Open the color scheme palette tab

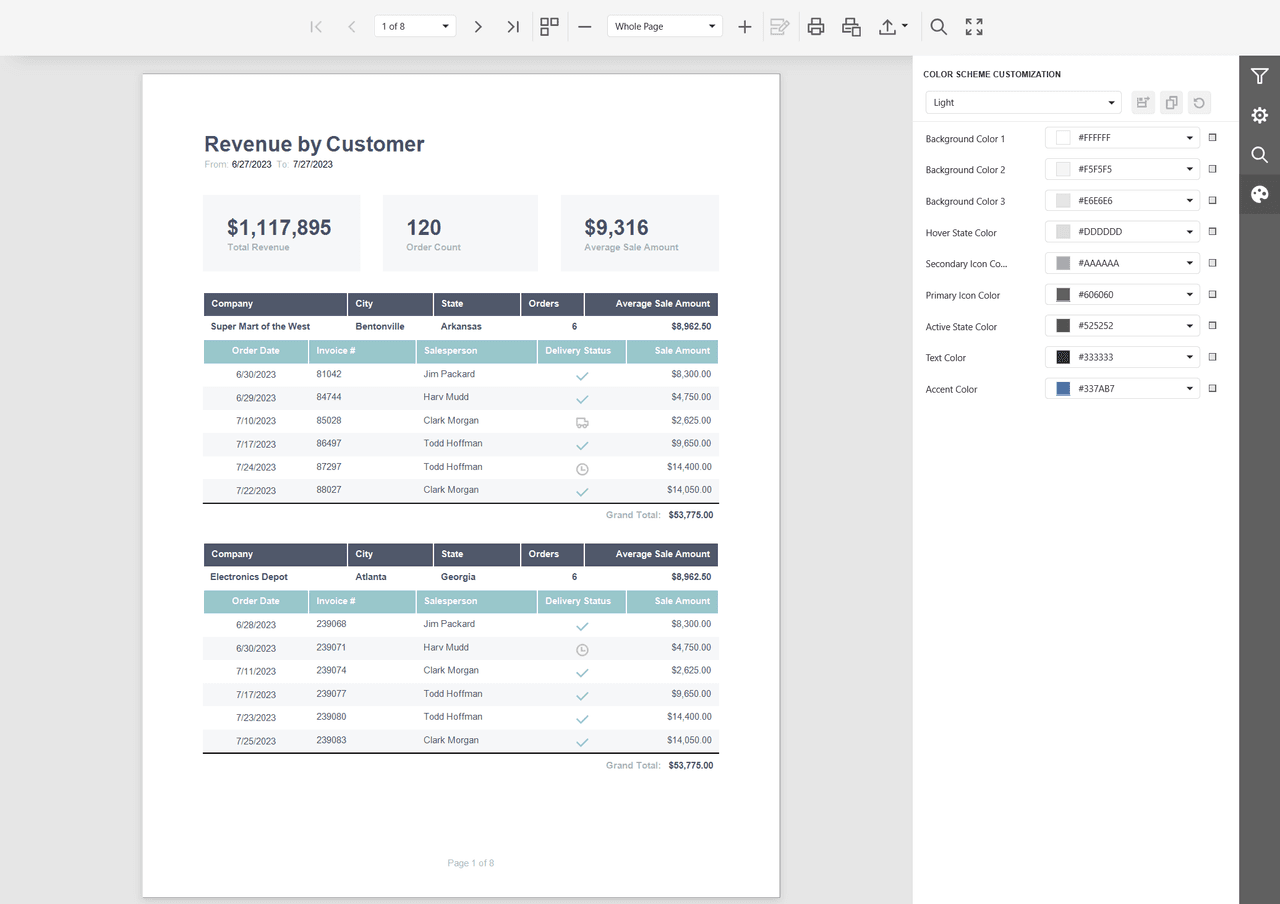1260,194
